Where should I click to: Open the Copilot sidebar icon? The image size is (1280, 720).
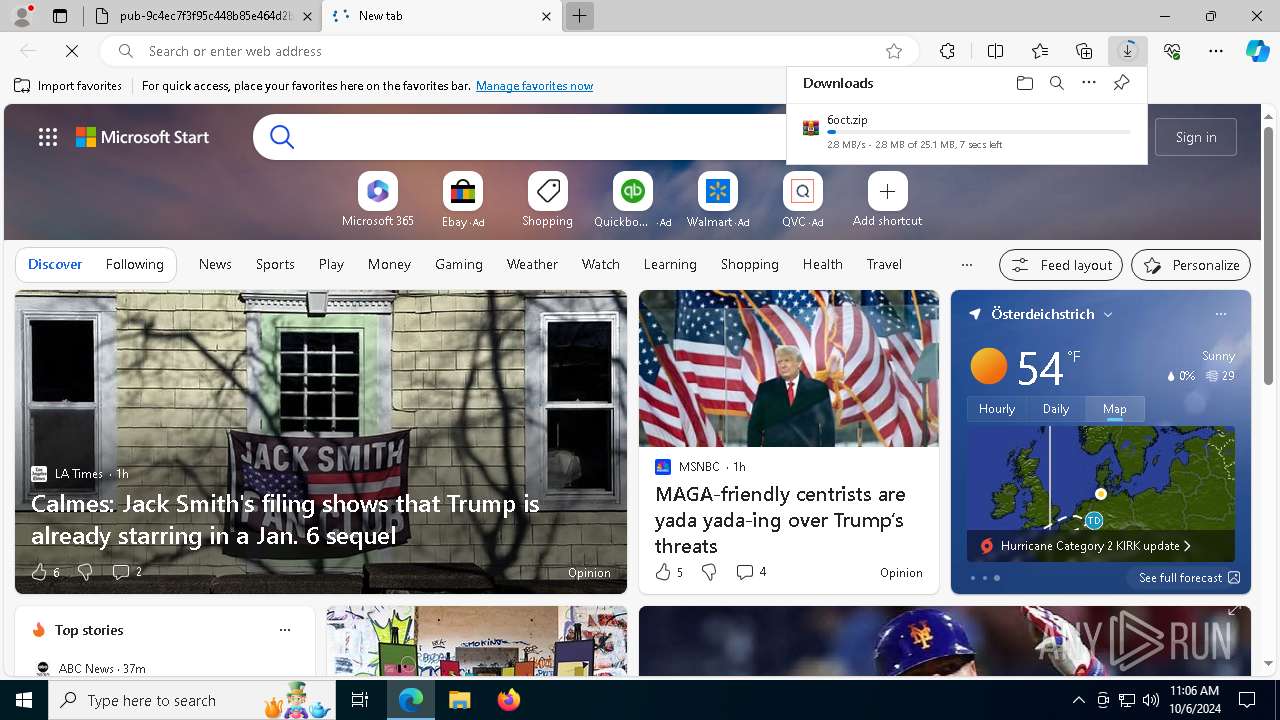click(1258, 51)
